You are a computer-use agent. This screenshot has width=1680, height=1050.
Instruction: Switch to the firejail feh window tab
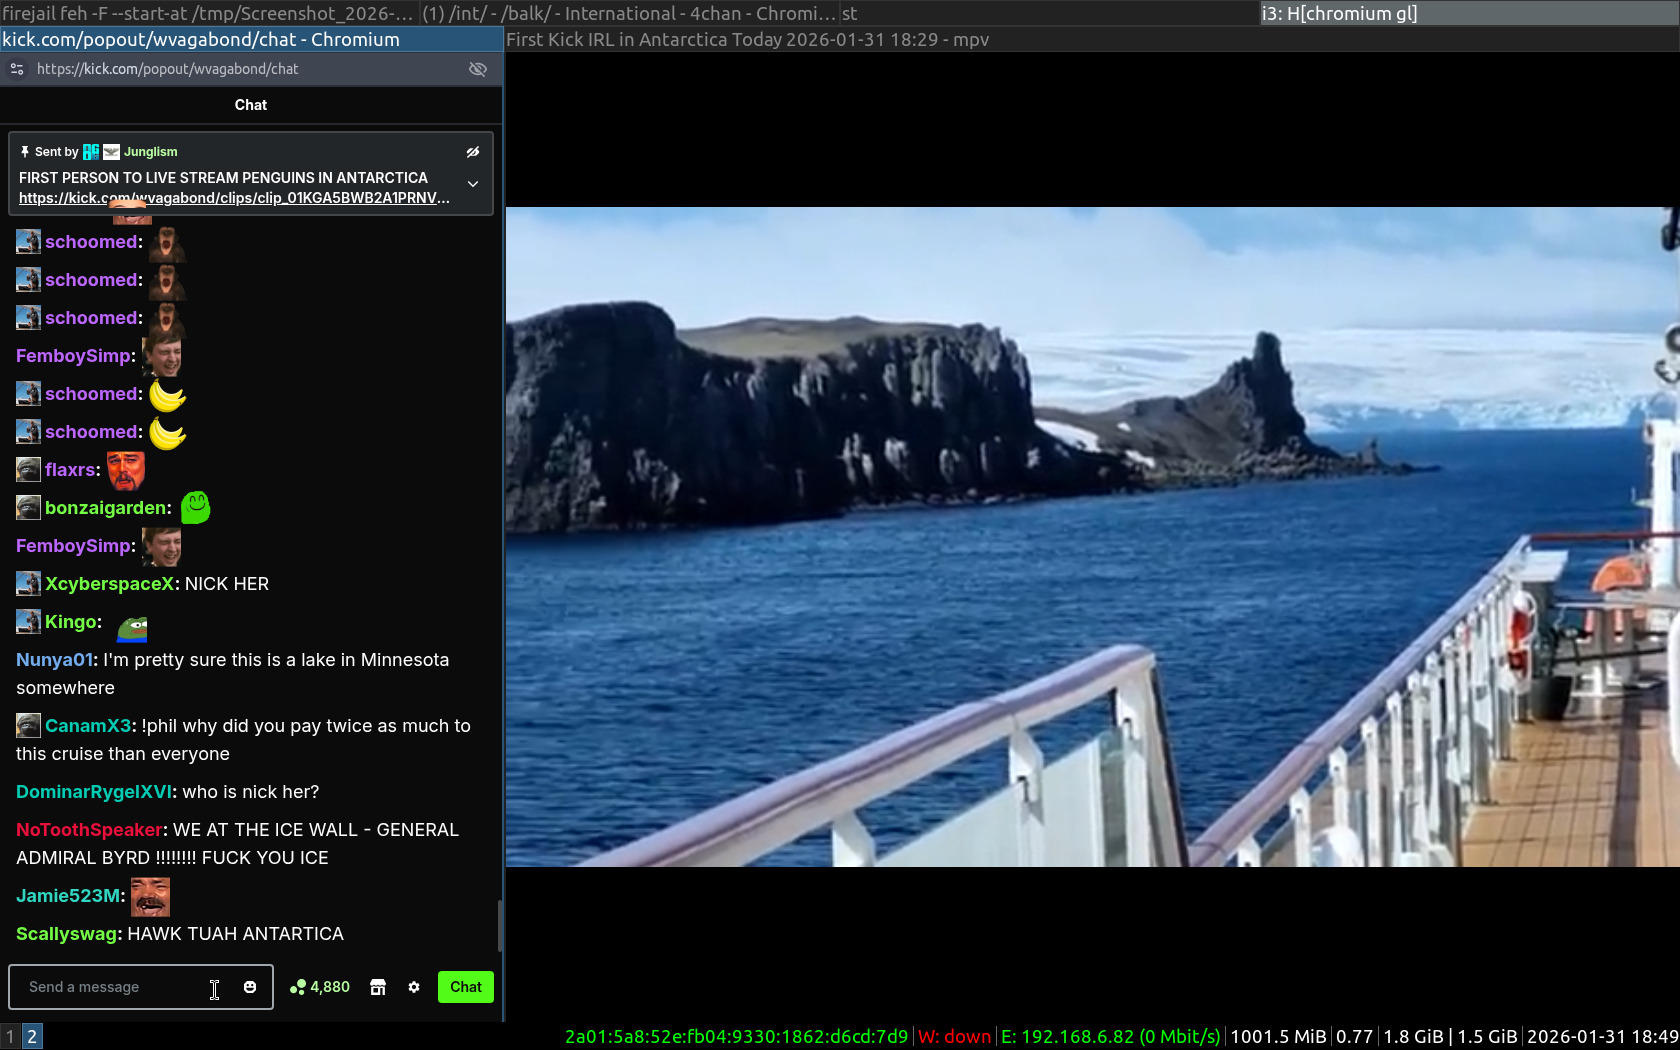coord(209,13)
